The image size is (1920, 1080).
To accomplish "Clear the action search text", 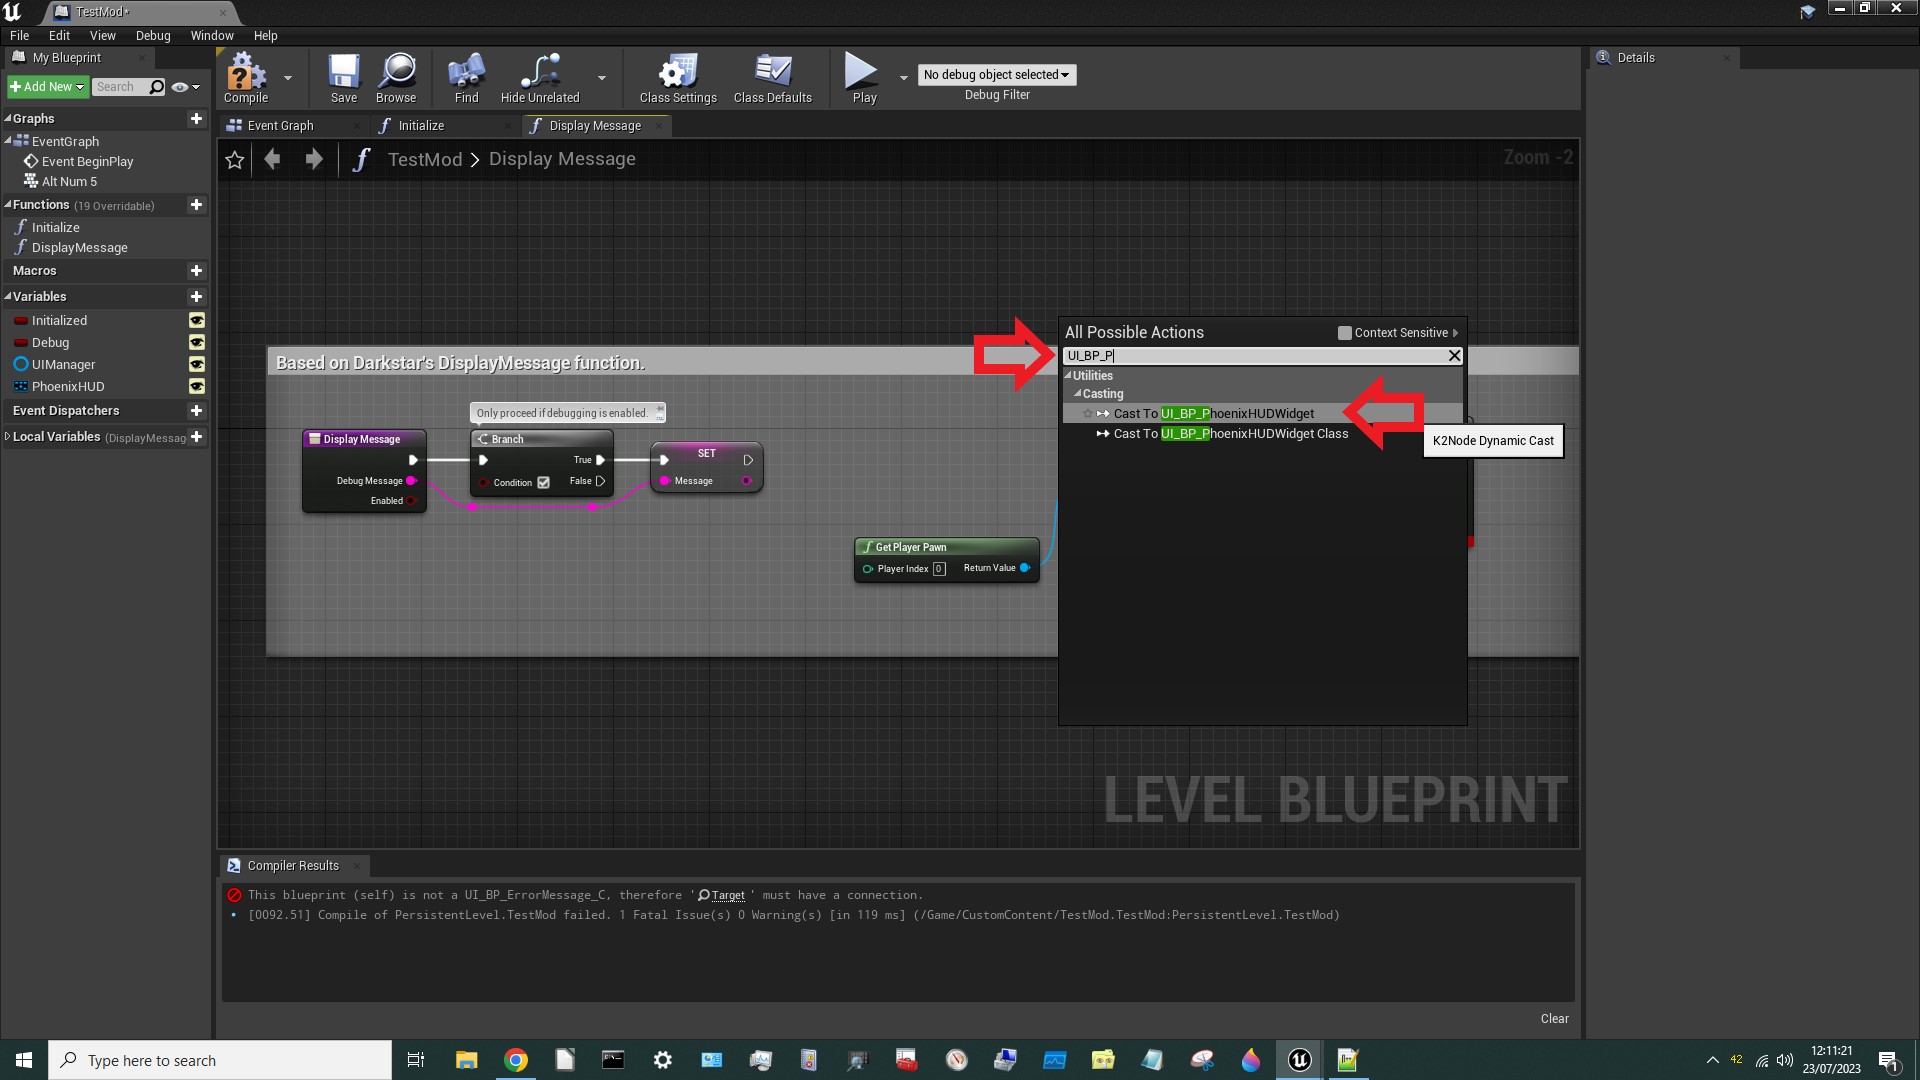I will tap(1454, 355).
